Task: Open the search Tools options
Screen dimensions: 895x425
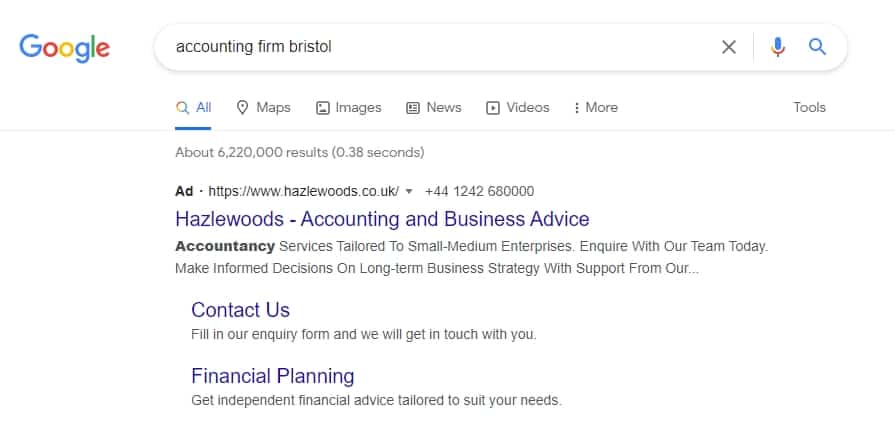Action: (x=809, y=108)
